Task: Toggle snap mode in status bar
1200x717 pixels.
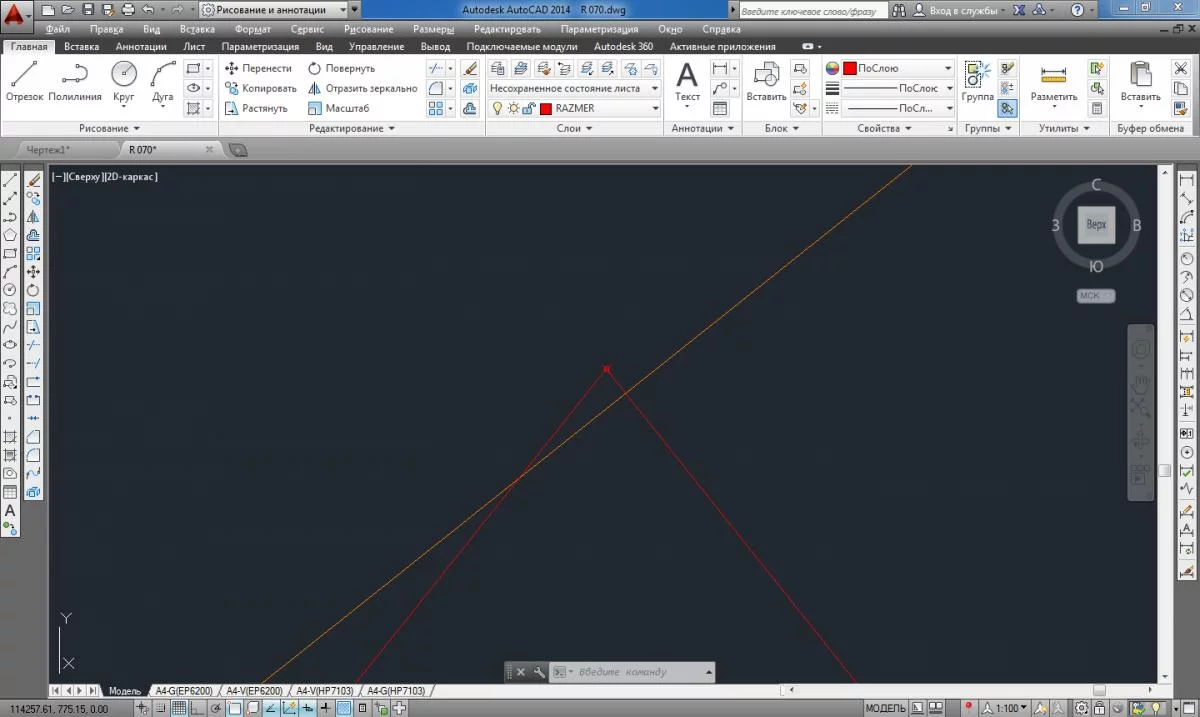Action: [162, 708]
